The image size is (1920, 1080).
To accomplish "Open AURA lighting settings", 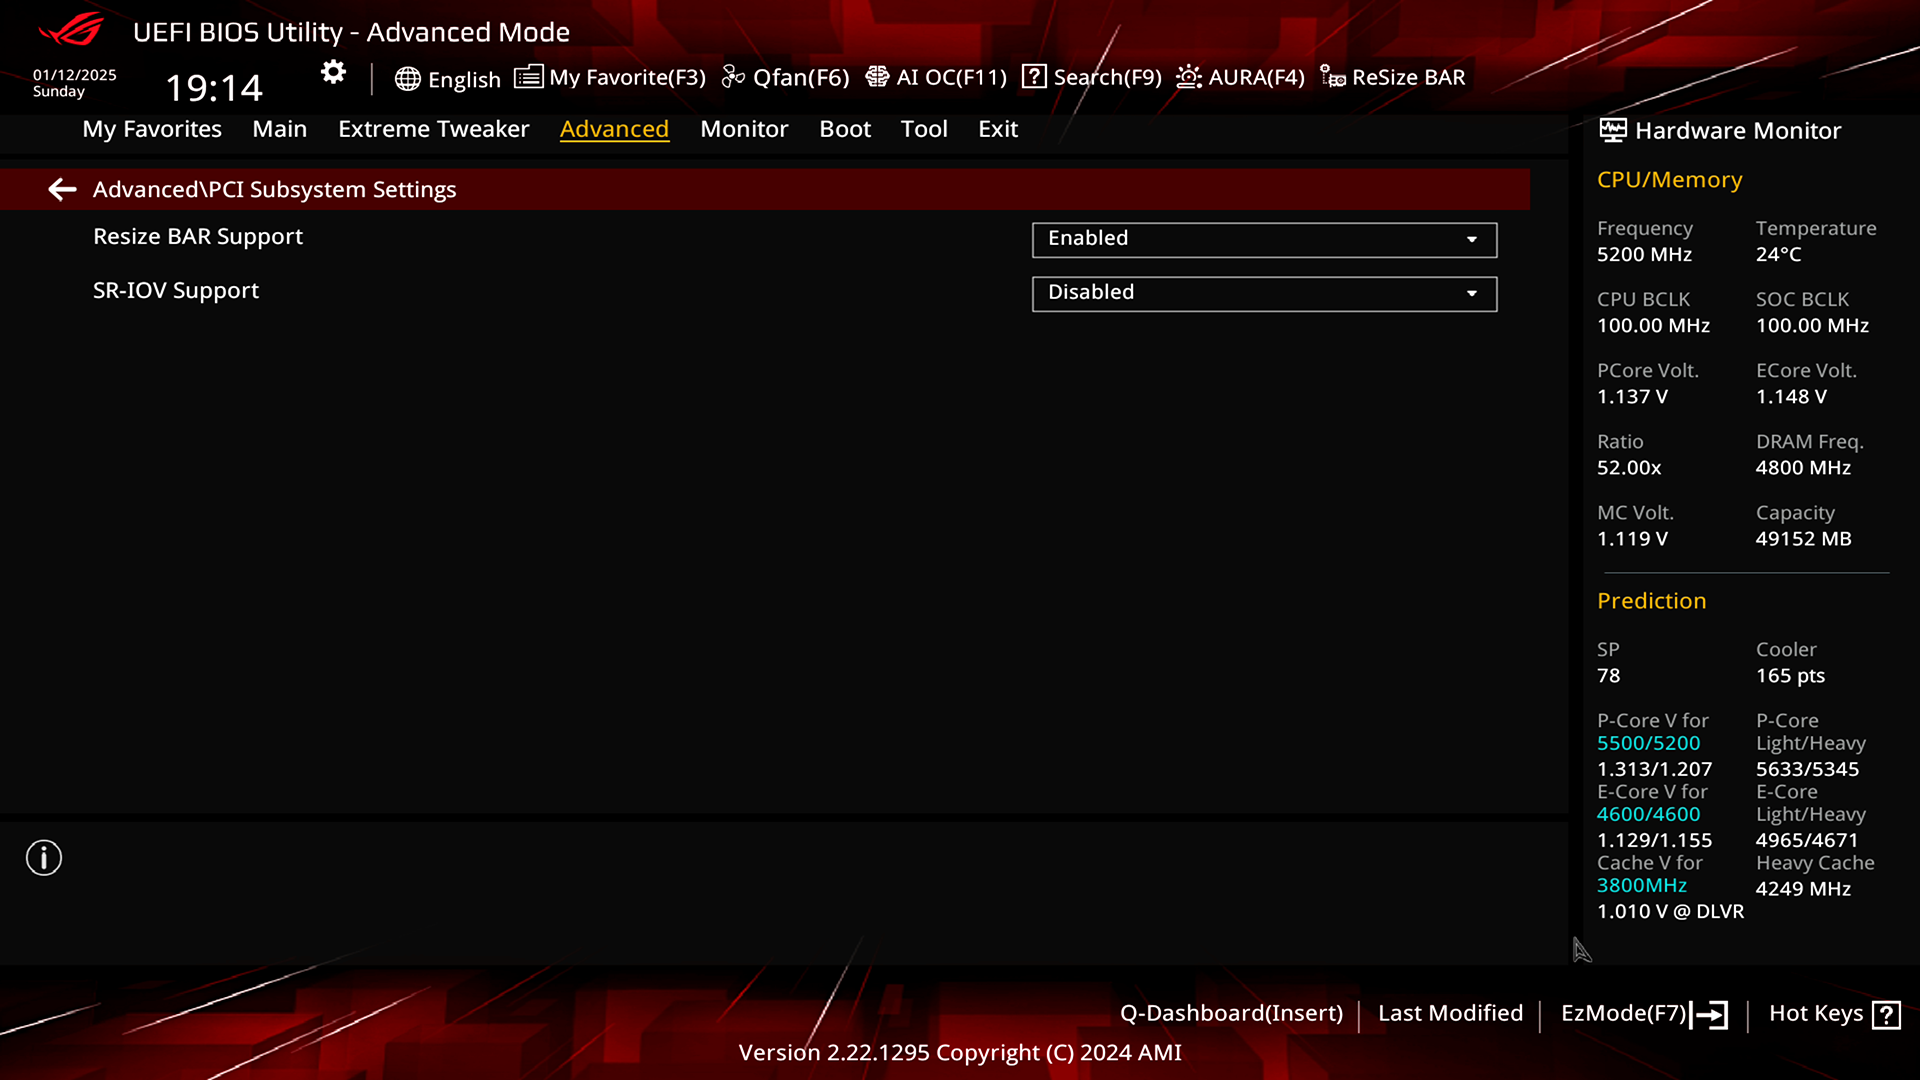I will 1240,76.
